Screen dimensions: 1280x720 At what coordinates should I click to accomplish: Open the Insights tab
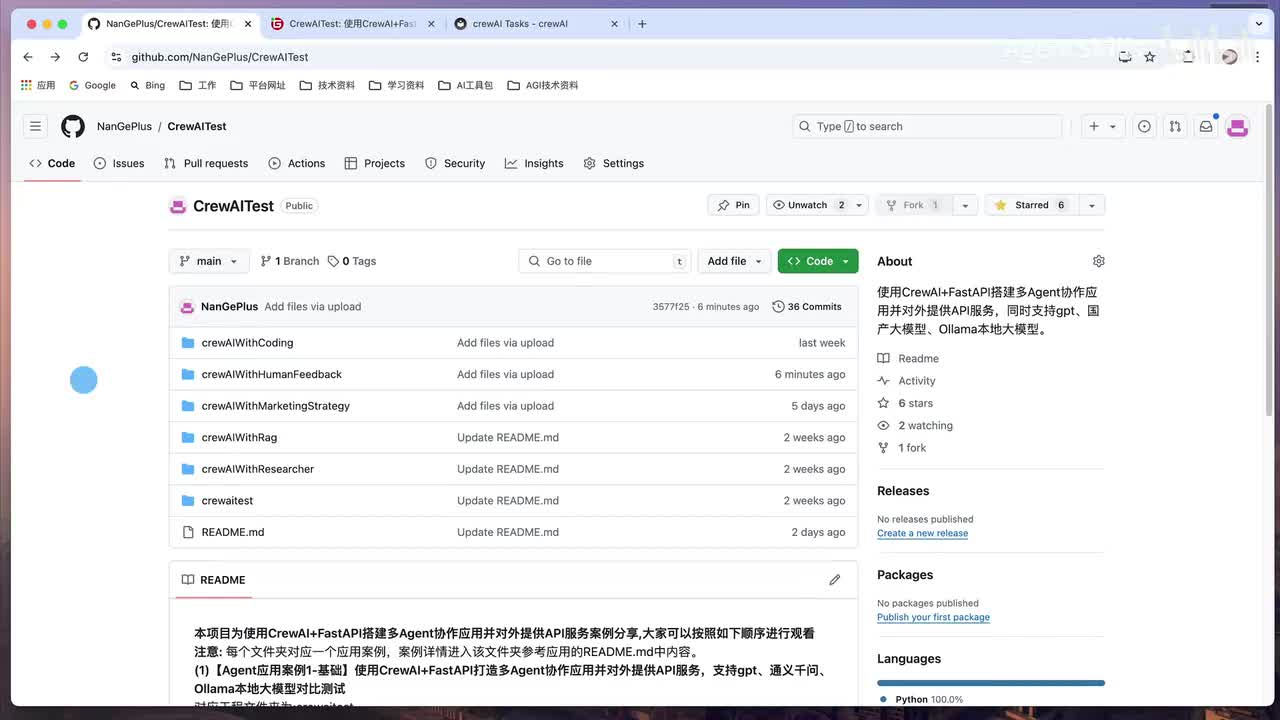(x=534, y=163)
